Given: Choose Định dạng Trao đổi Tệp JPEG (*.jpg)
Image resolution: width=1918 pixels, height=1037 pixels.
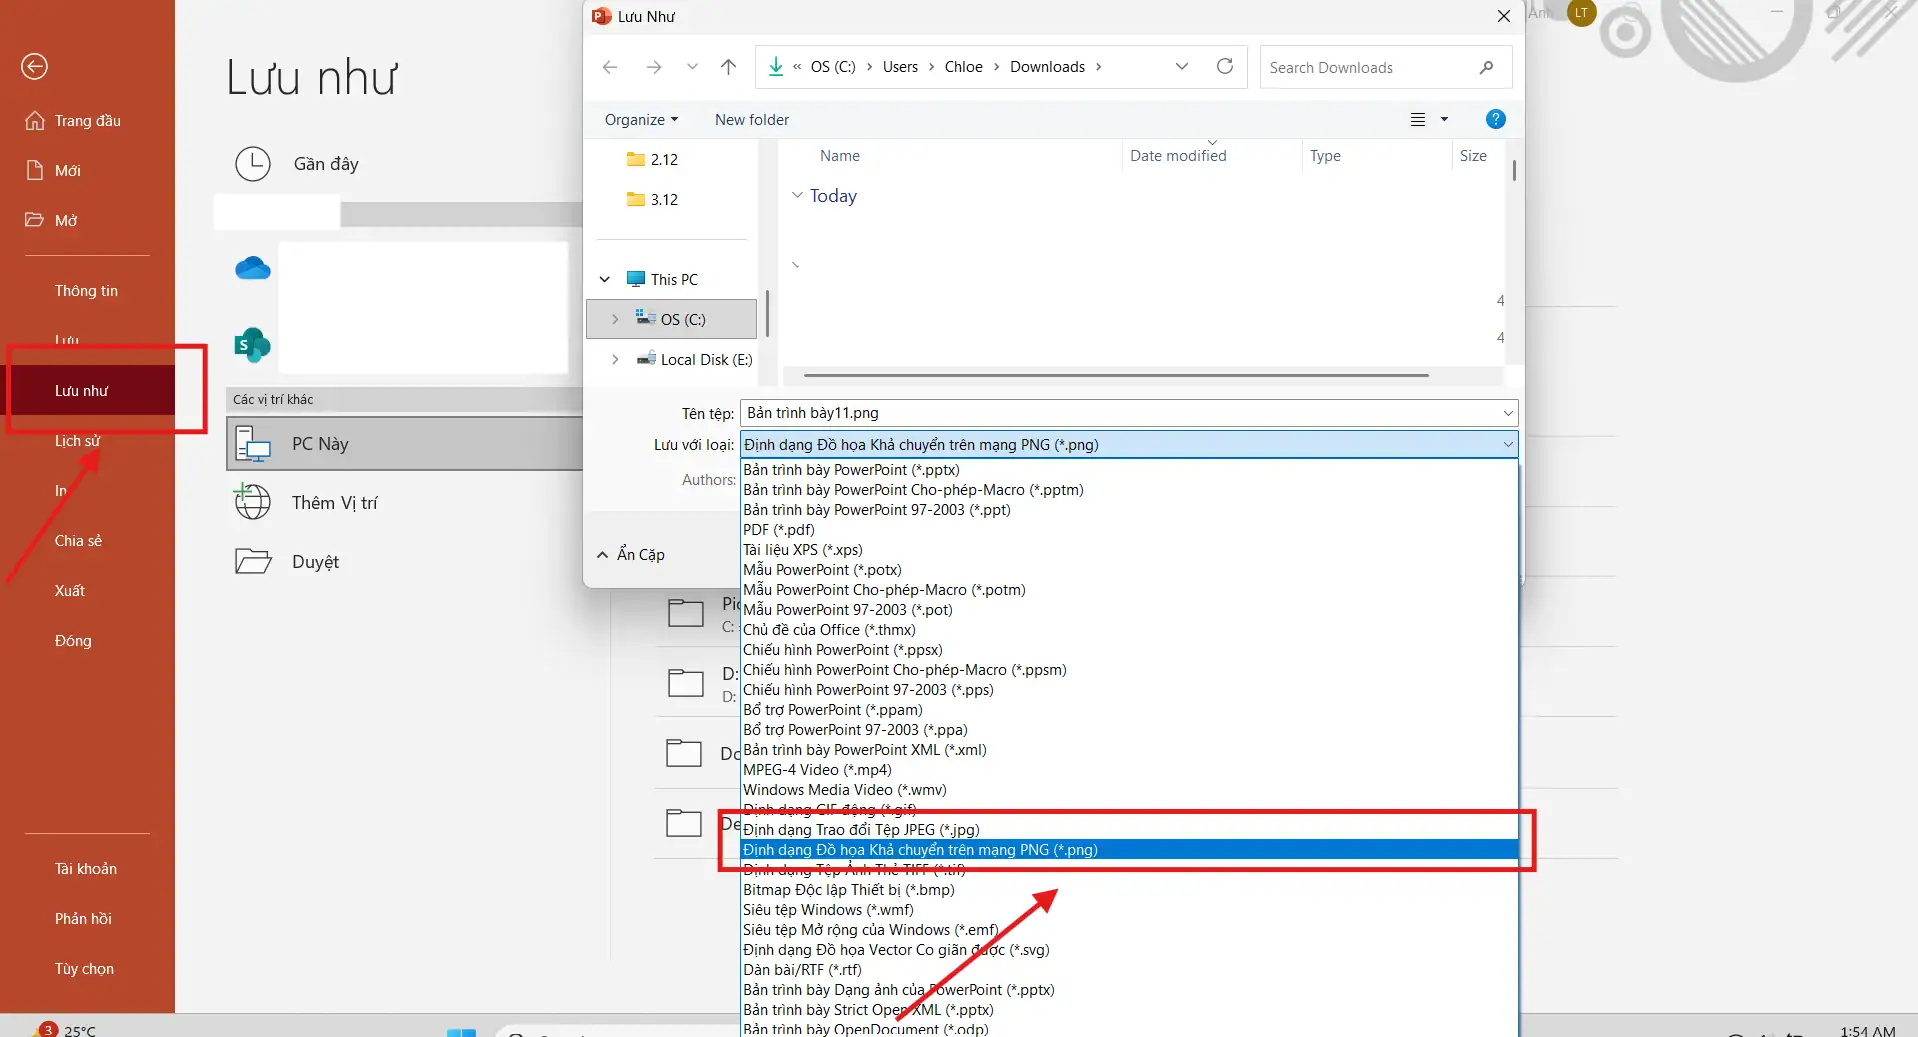Looking at the screenshot, I should pyautogui.click(x=1129, y=830).
